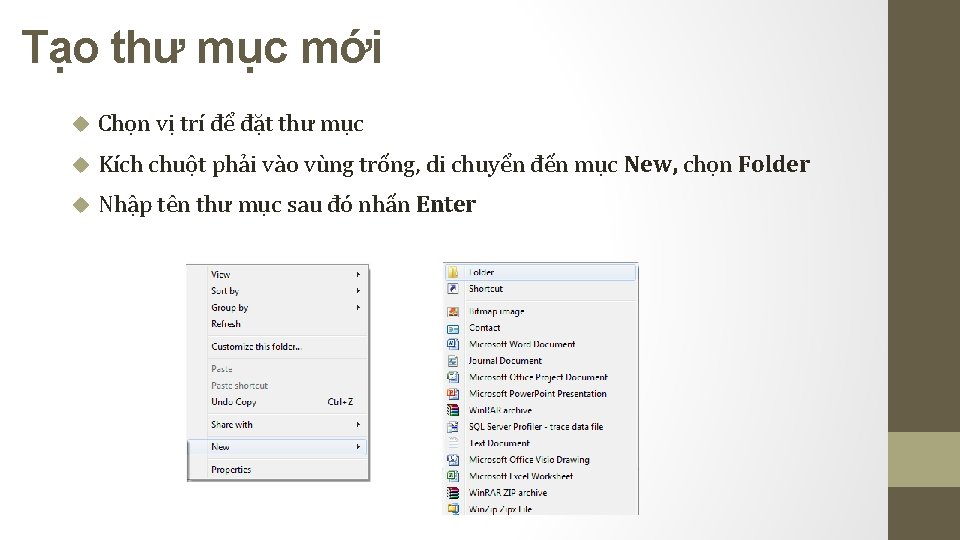
Task: Select Microsoft Office Visio Drawing text
Action: coord(529,459)
